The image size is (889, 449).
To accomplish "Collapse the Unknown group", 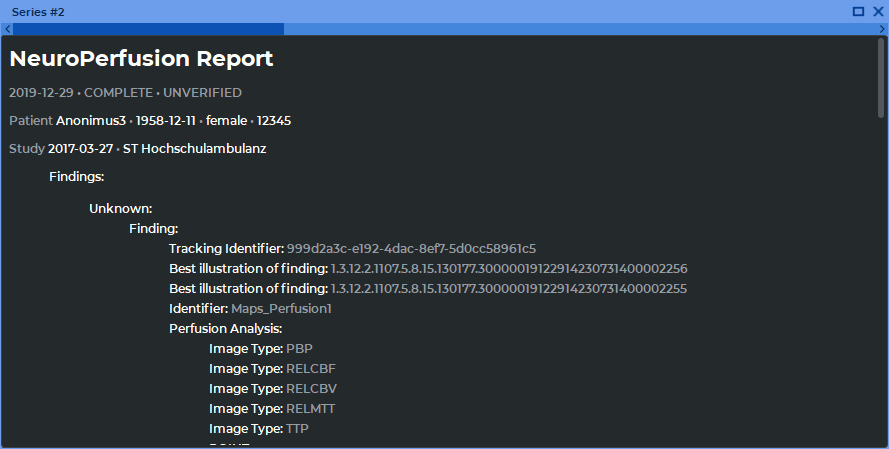I will tap(120, 209).
